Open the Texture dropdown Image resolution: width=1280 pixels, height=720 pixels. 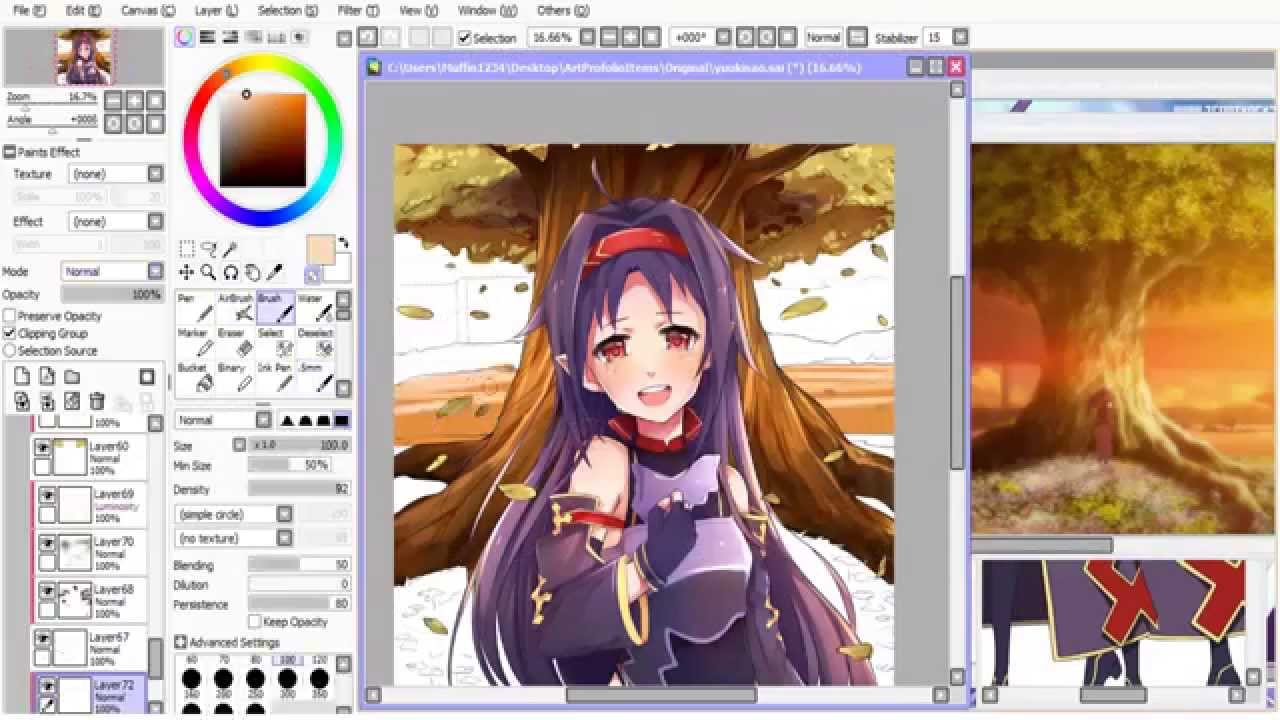click(x=116, y=174)
